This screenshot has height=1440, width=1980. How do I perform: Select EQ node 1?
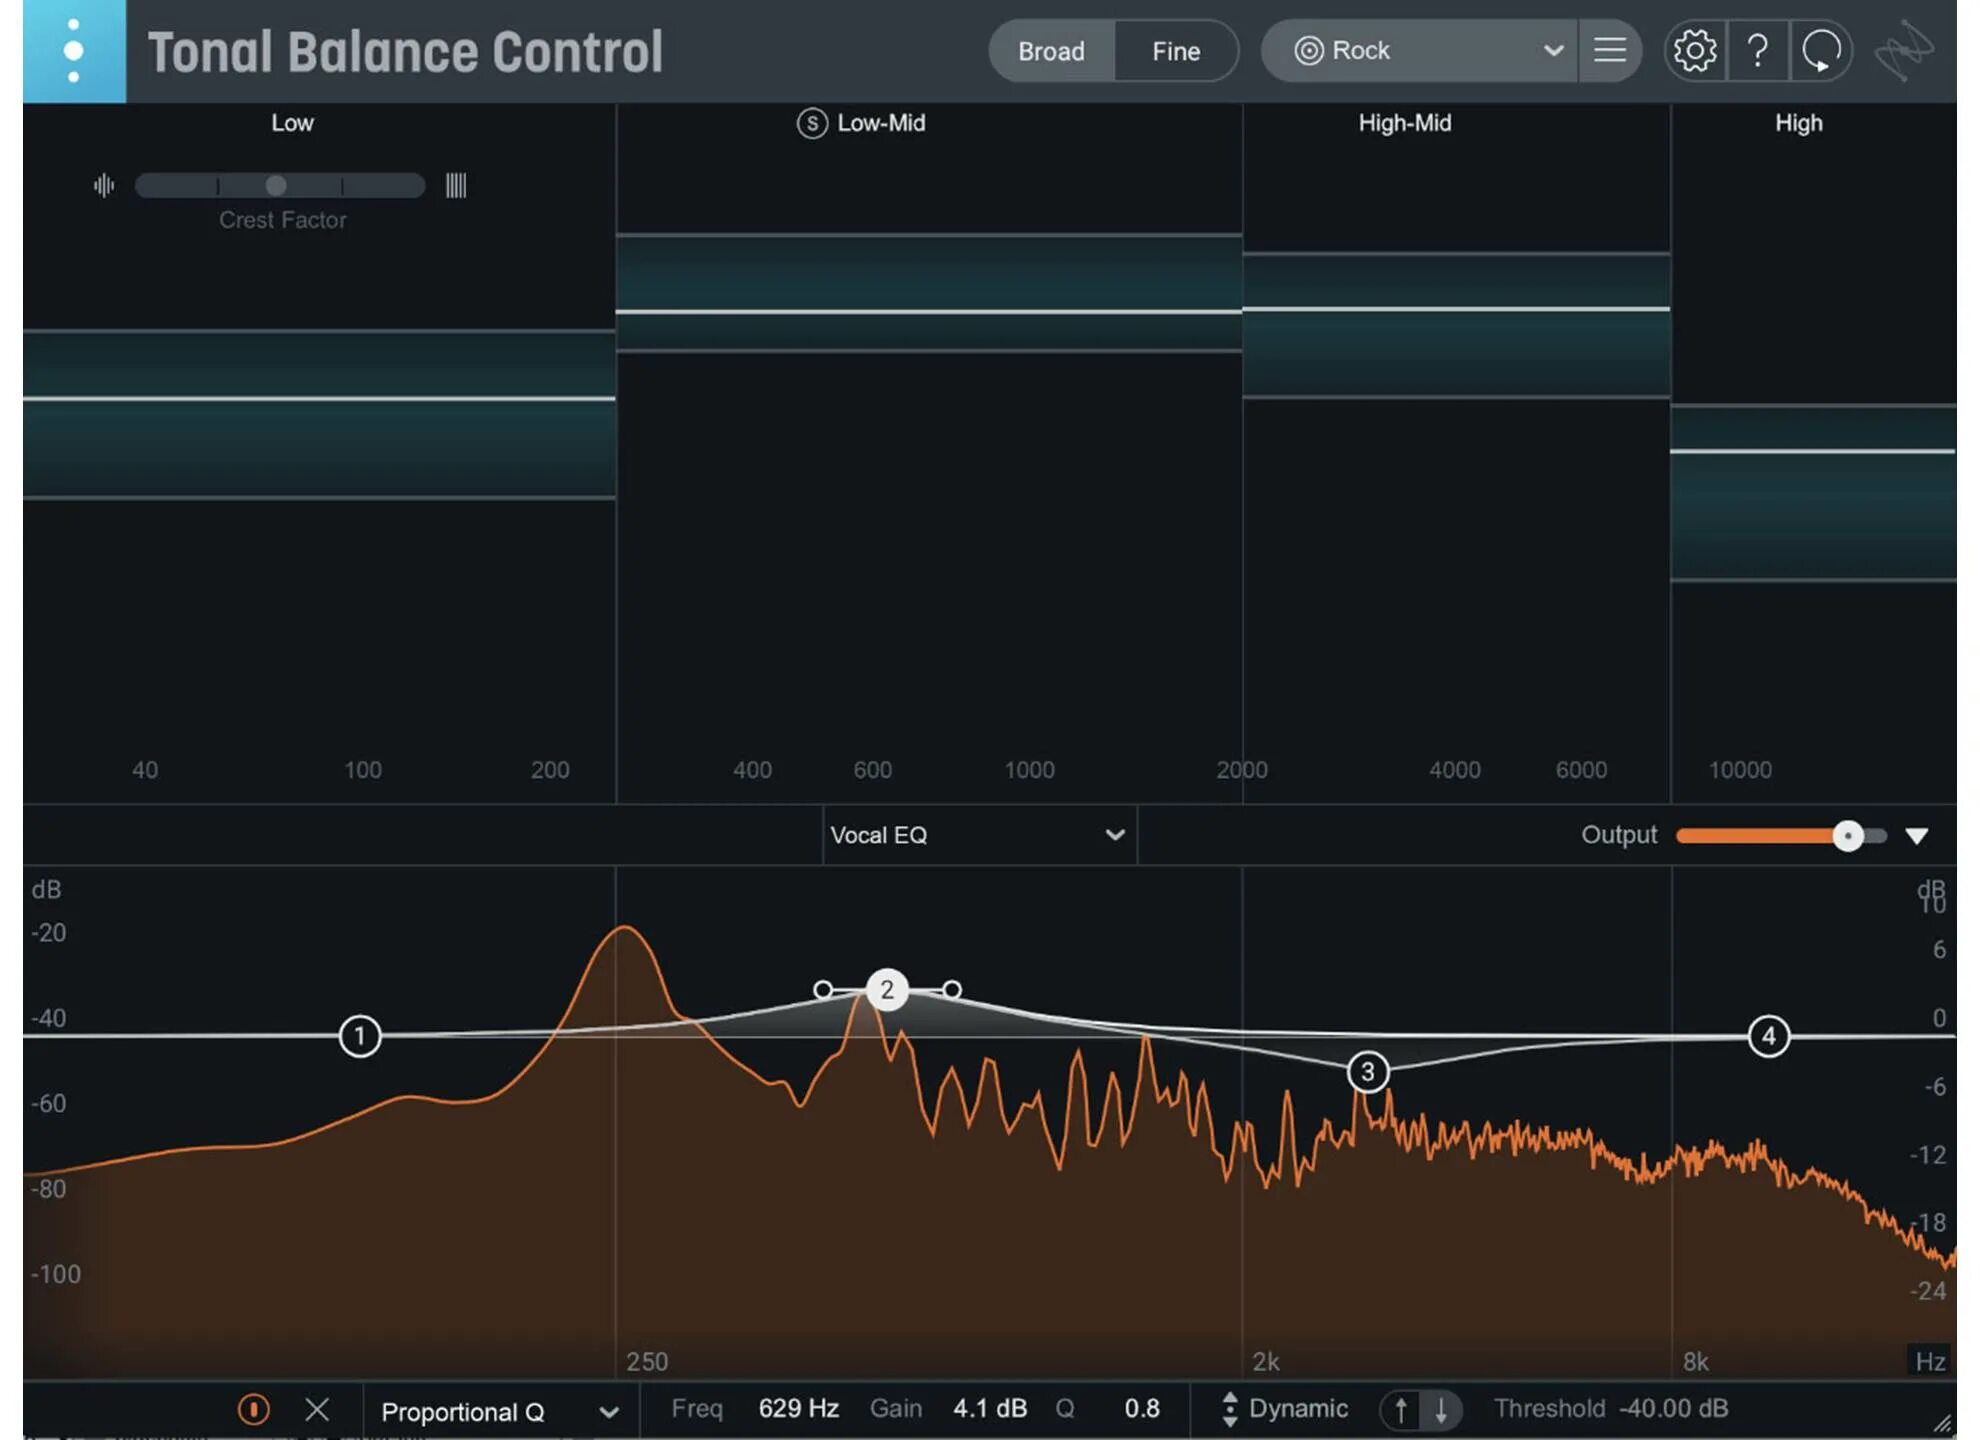(360, 1036)
